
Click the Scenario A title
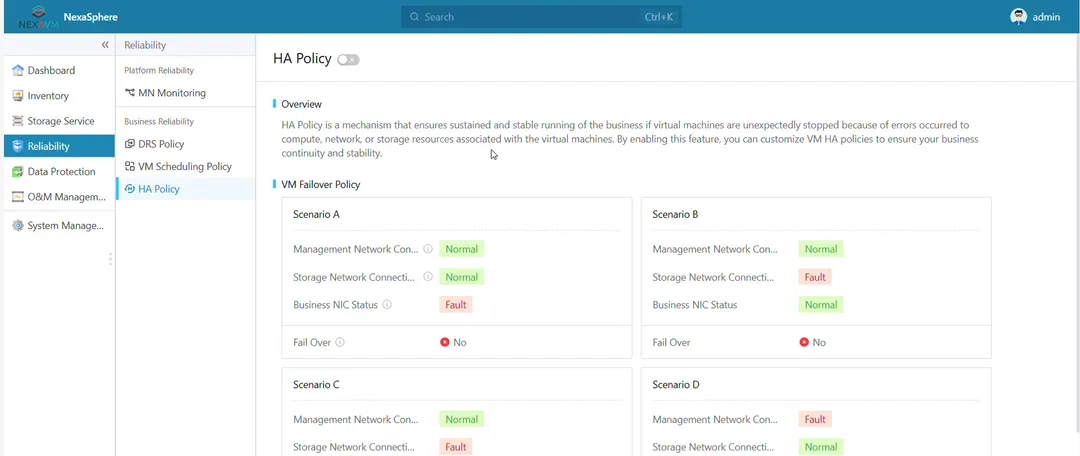[316, 214]
